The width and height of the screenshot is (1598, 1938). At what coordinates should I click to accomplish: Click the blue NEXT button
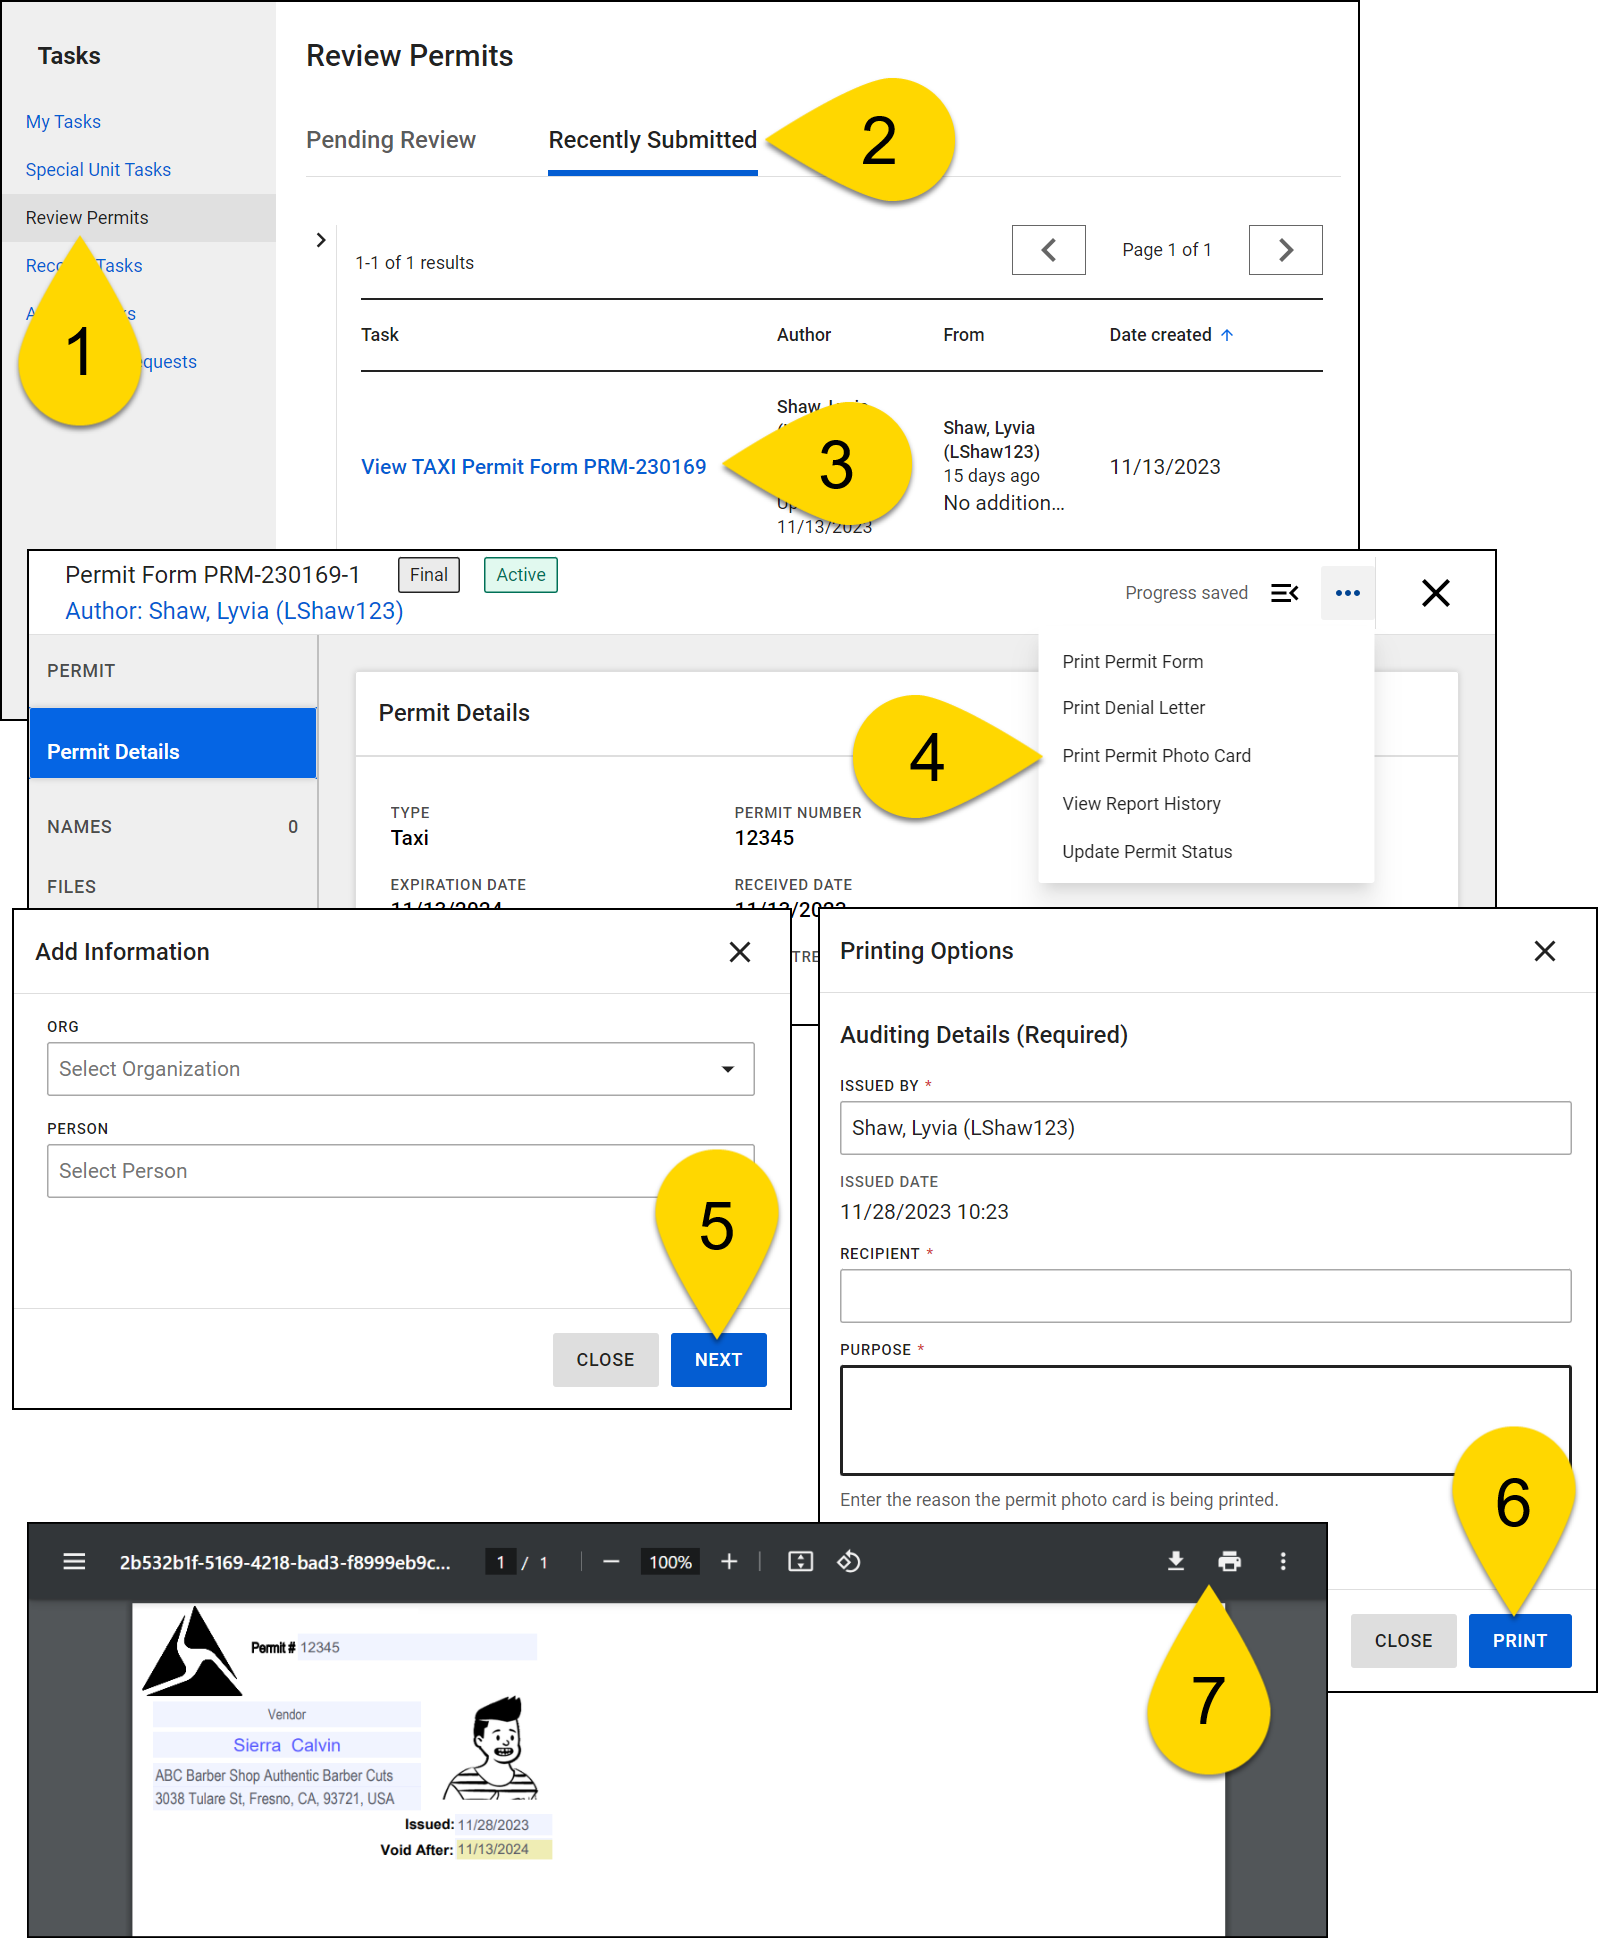coord(718,1360)
